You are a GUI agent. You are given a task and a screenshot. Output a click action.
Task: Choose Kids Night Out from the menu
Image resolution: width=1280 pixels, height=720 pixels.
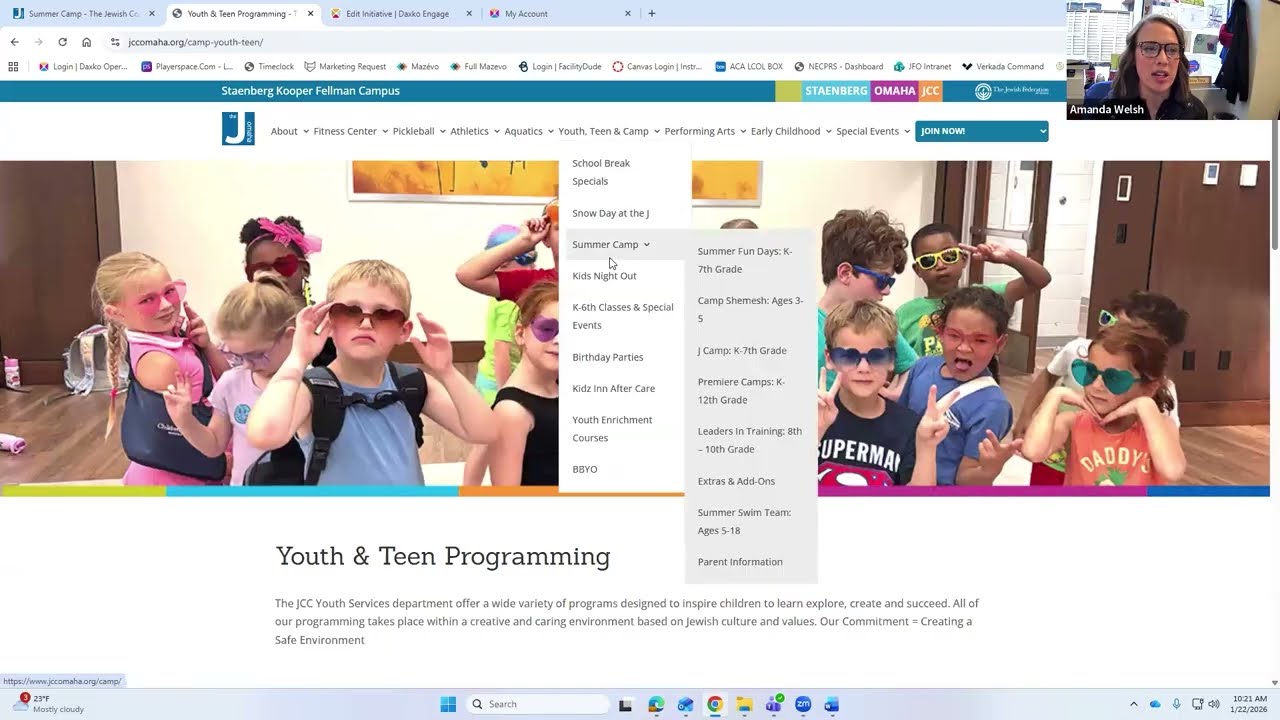tap(604, 276)
